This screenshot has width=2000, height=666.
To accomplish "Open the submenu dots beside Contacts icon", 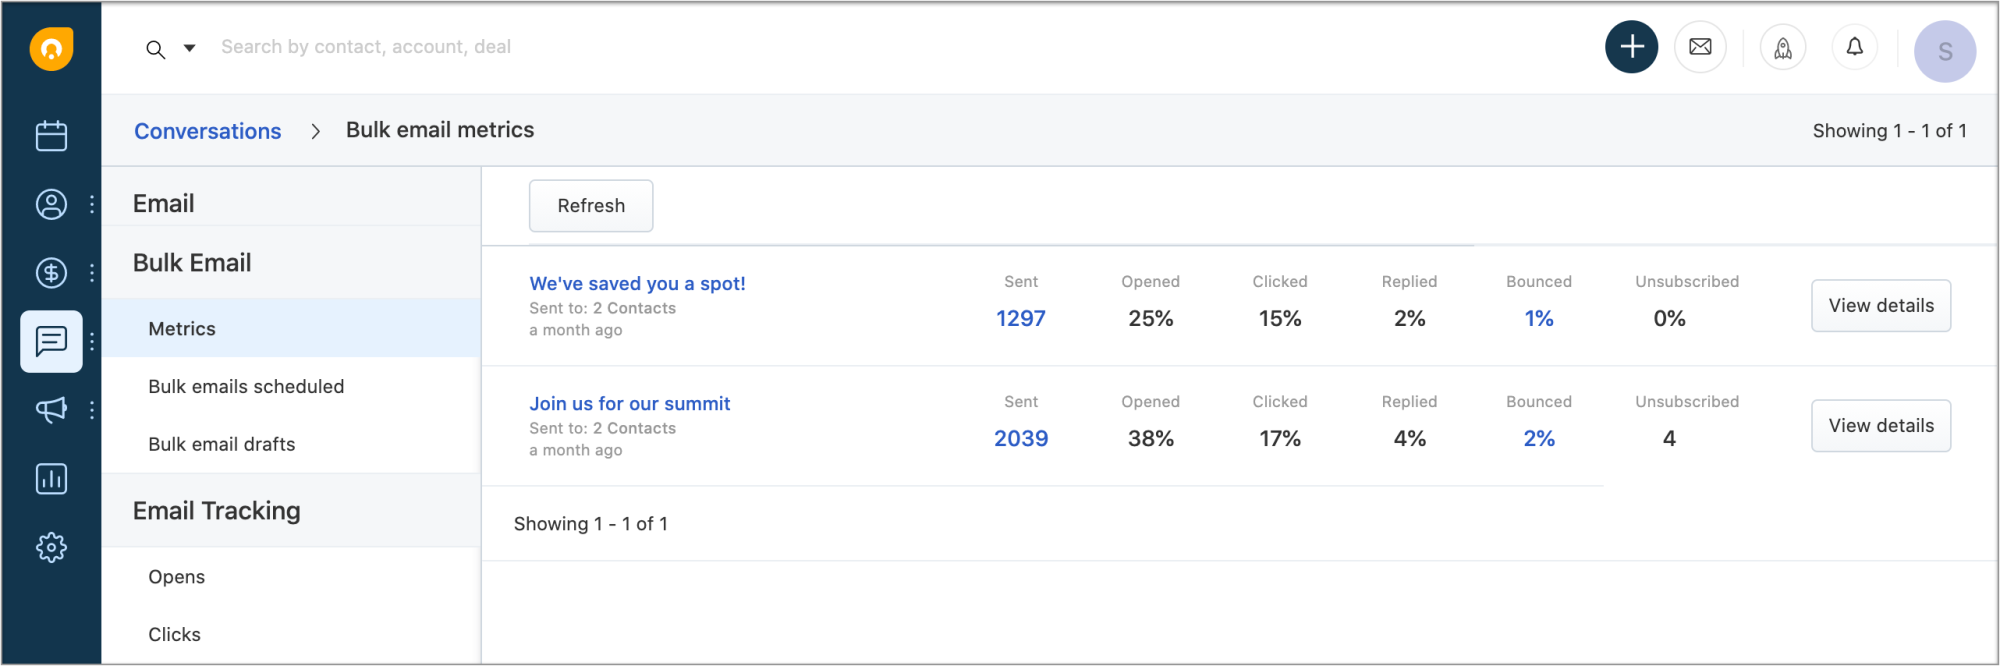I will pos(92,204).
